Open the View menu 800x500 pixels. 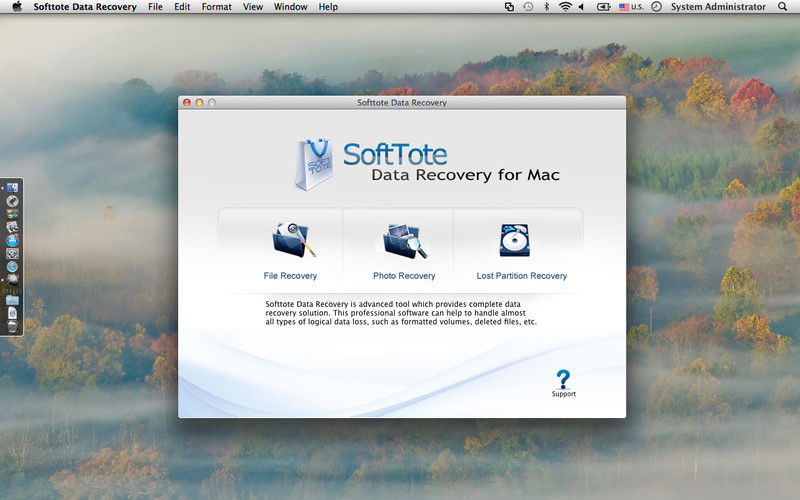click(253, 7)
